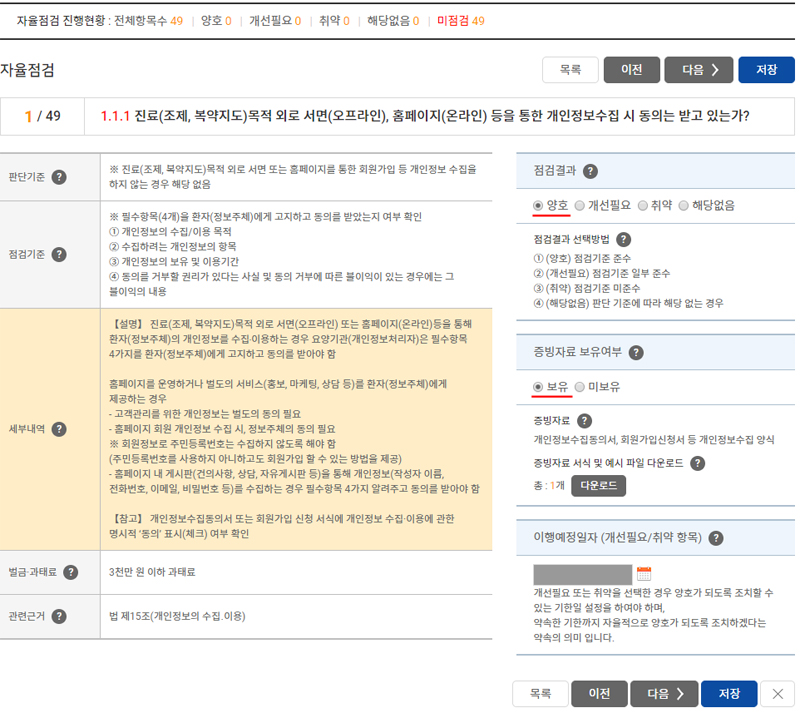The image size is (800, 713).
Task: Click help icon beside 점검결과 선택방법
Action: pyautogui.click(x=624, y=239)
